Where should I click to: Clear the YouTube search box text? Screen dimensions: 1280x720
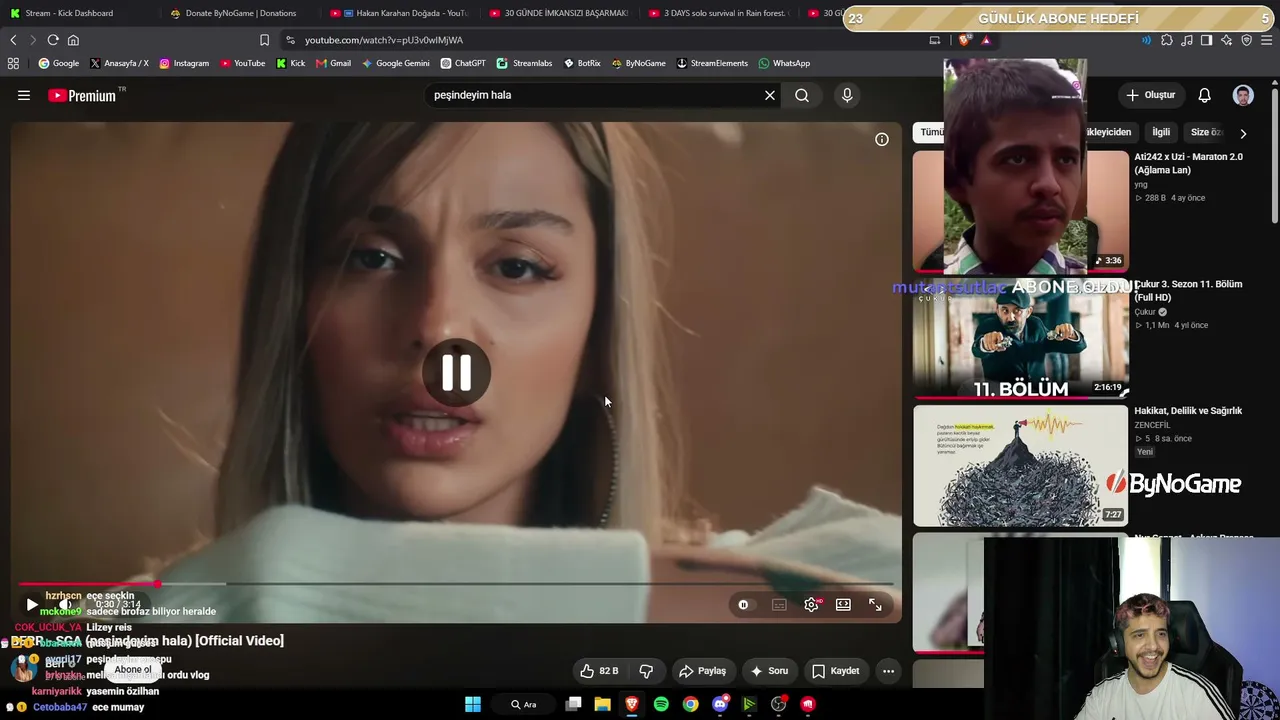click(770, 95)
